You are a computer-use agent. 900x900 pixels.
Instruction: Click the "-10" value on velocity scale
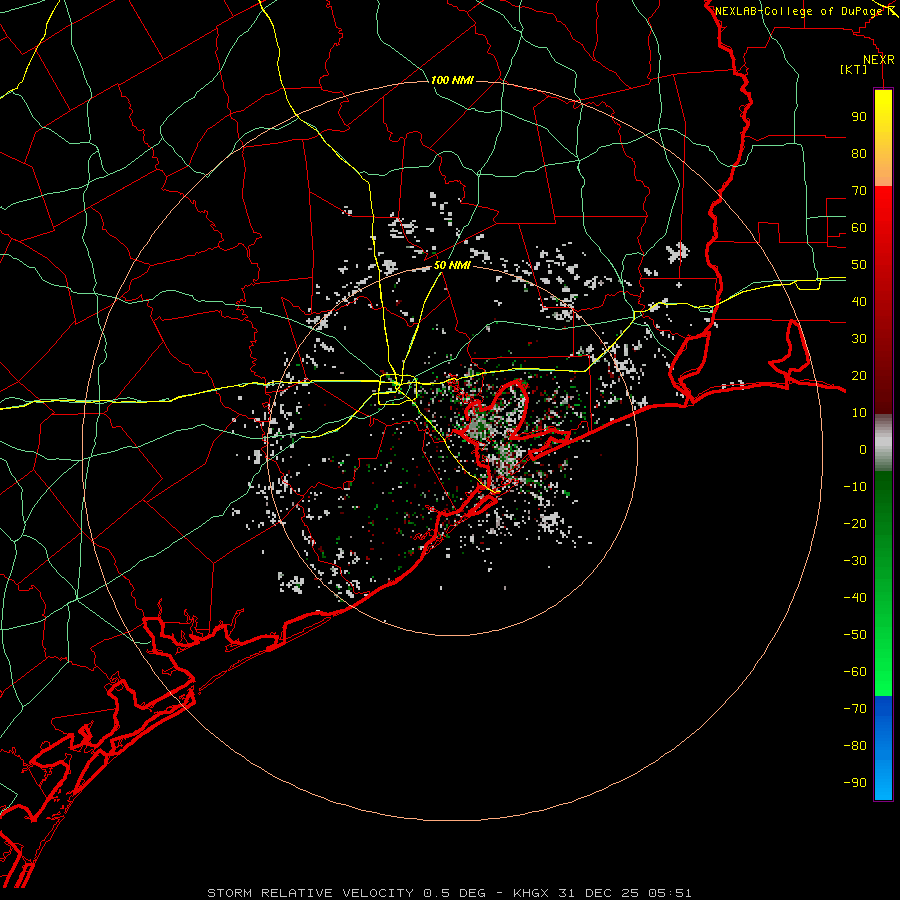(855, 487)
